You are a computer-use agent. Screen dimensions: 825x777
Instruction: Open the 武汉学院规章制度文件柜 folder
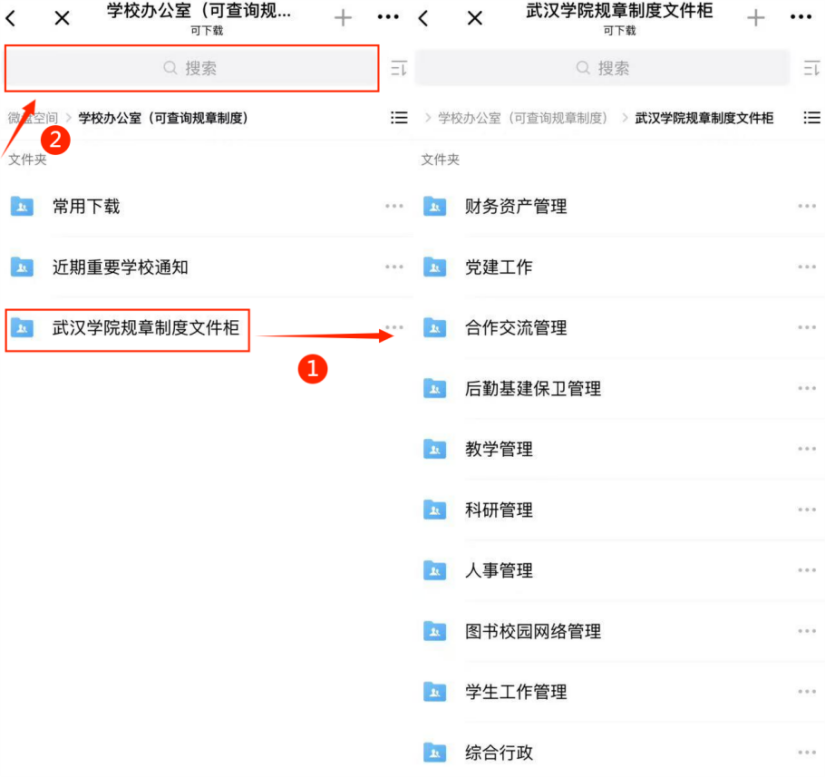pos(145,327)
